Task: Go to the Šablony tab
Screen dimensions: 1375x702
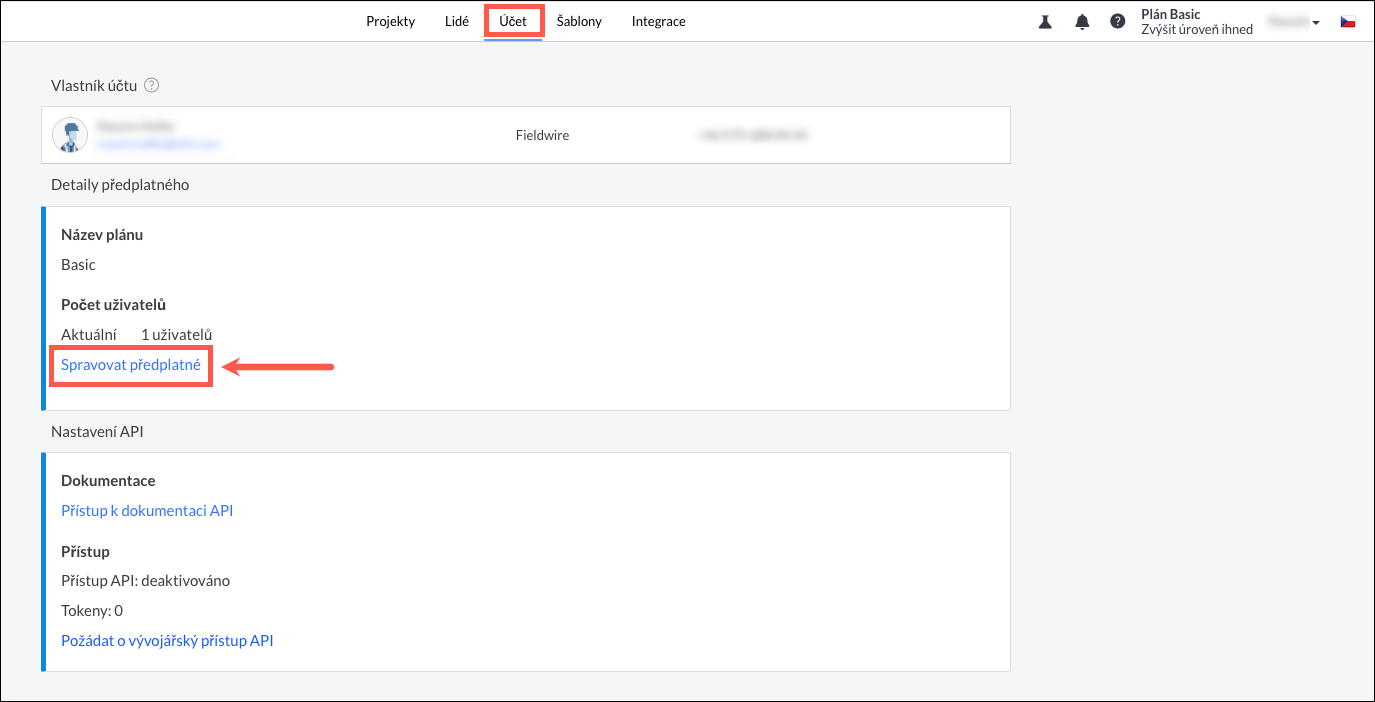Action: click(579, 22)
